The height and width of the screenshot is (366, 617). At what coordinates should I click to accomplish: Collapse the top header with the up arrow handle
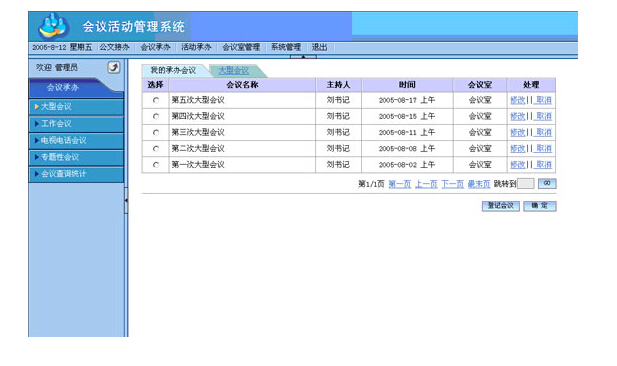[x=303, y=57]
